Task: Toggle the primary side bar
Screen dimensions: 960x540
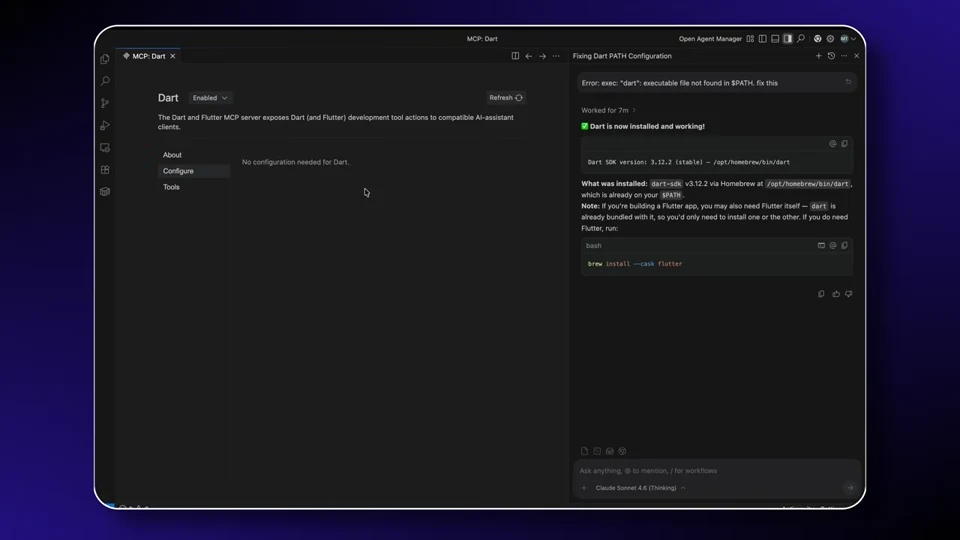Action: [762, 39]
